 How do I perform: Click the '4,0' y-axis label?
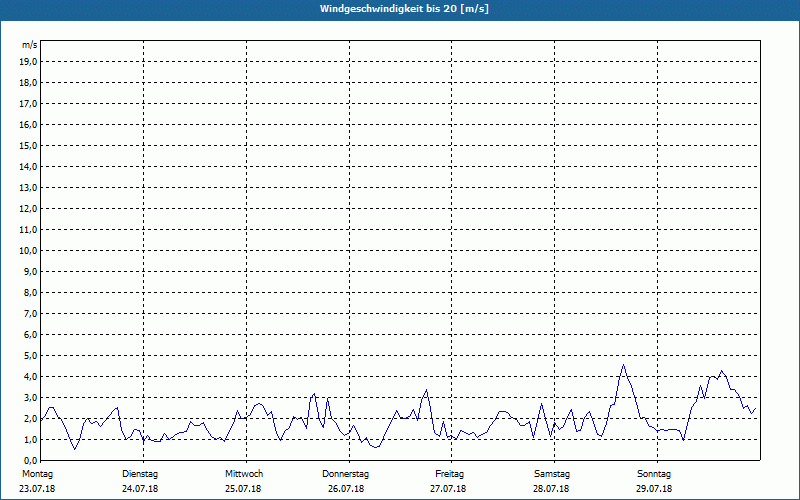click(x=29, y=377)
